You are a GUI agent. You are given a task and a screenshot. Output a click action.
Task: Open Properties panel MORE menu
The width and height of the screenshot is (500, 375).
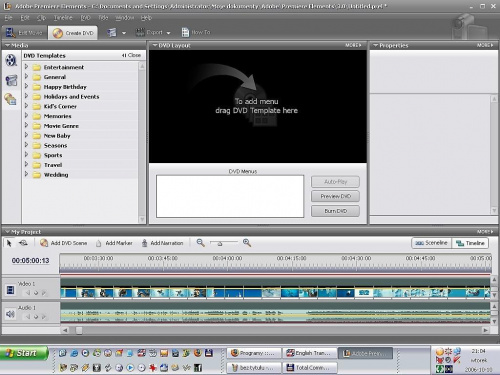[x=485, y=45]
